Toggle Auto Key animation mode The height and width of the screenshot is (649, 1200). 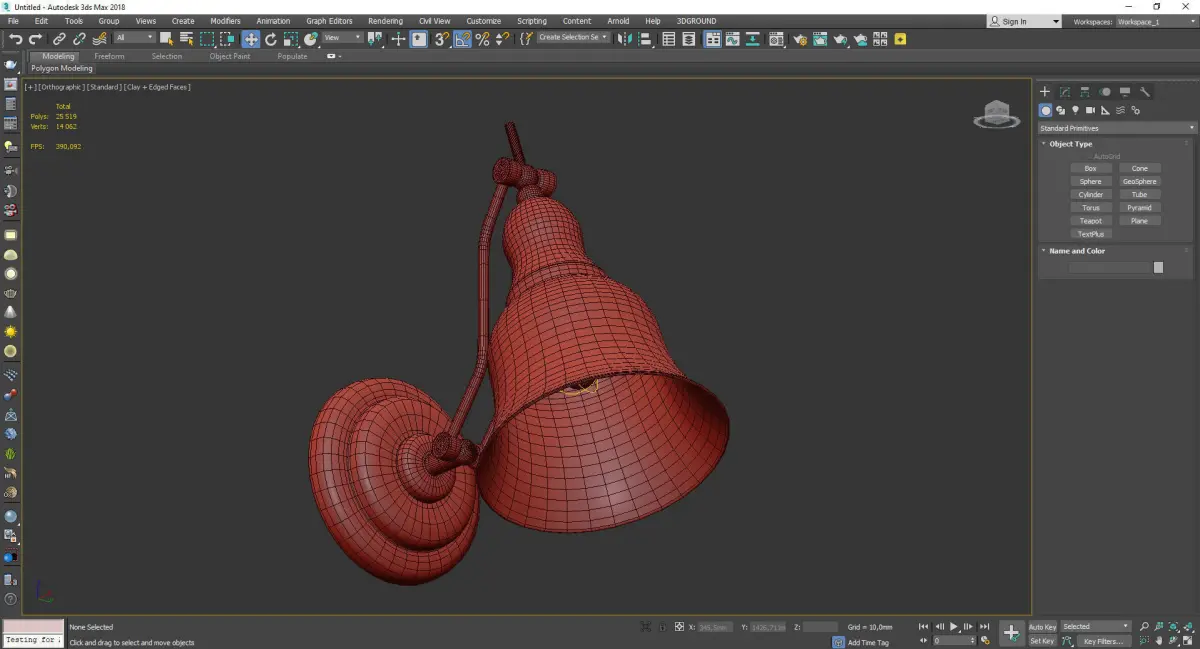[1042, 627]
